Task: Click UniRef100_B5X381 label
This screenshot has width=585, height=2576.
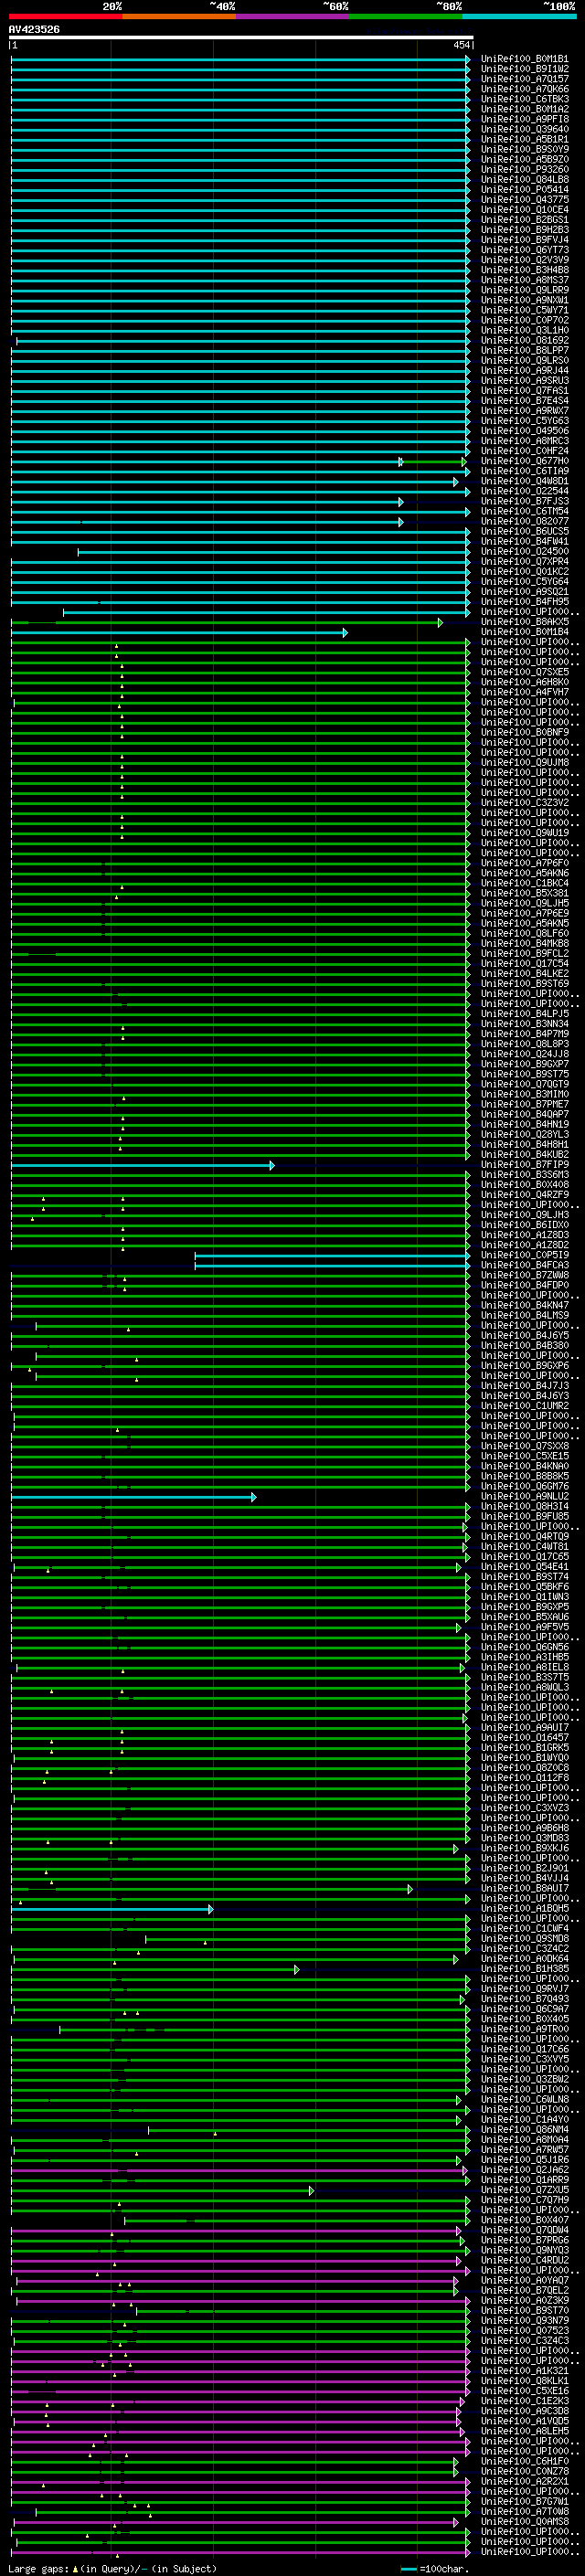Action: (x=525, y=894)
